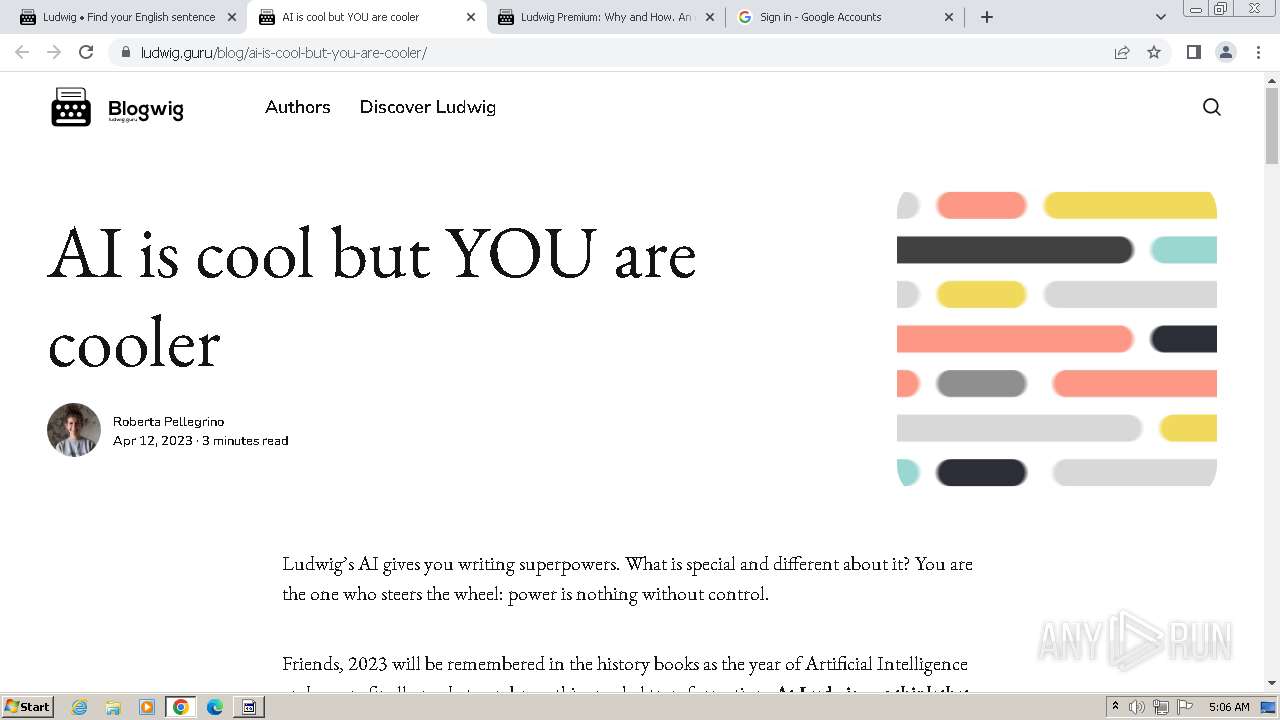The height and width of the screenshot is (720, 1280).
Task: Close the Google Accounts sign in tab
Action: [949, 17]
